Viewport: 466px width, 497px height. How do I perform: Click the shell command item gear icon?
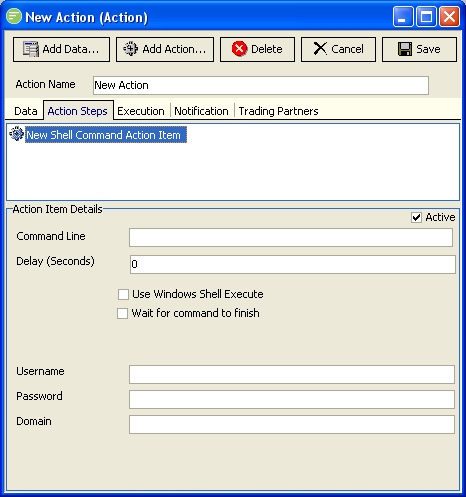pos(17,134)
